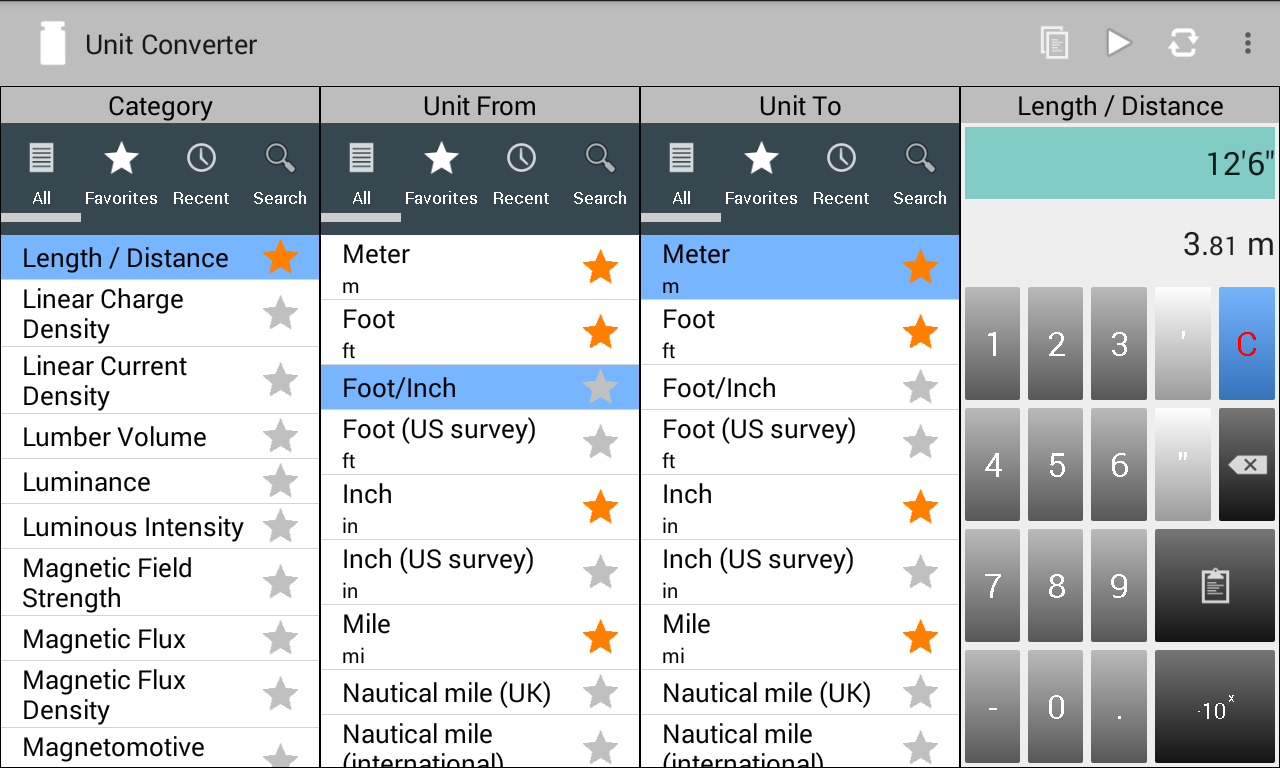
Task: Tap the decimal point key
Action: coord(1119,707)
